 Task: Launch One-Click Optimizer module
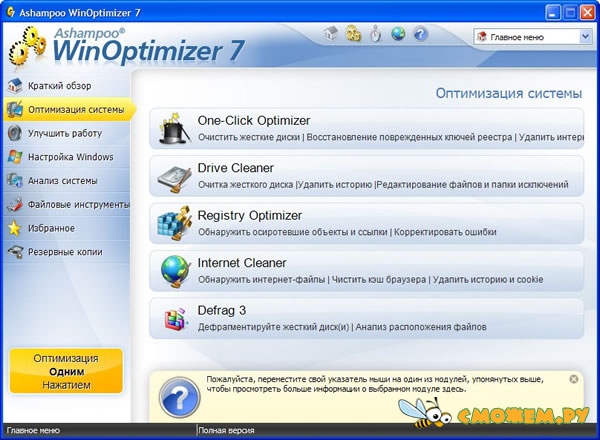(x=367, y=129)
